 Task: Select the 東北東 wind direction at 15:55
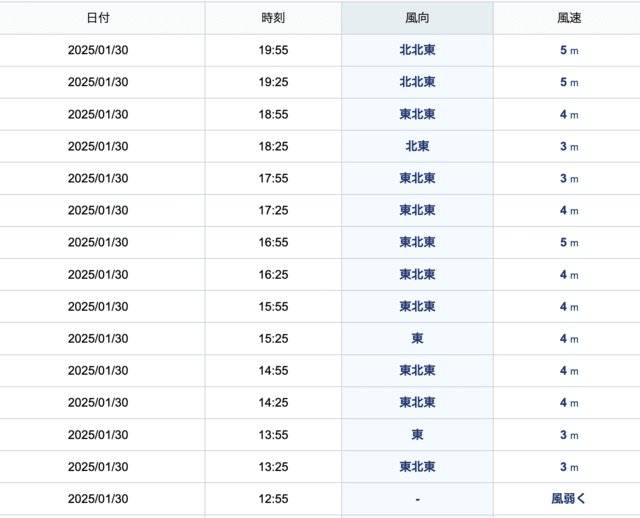pos(417,307)
